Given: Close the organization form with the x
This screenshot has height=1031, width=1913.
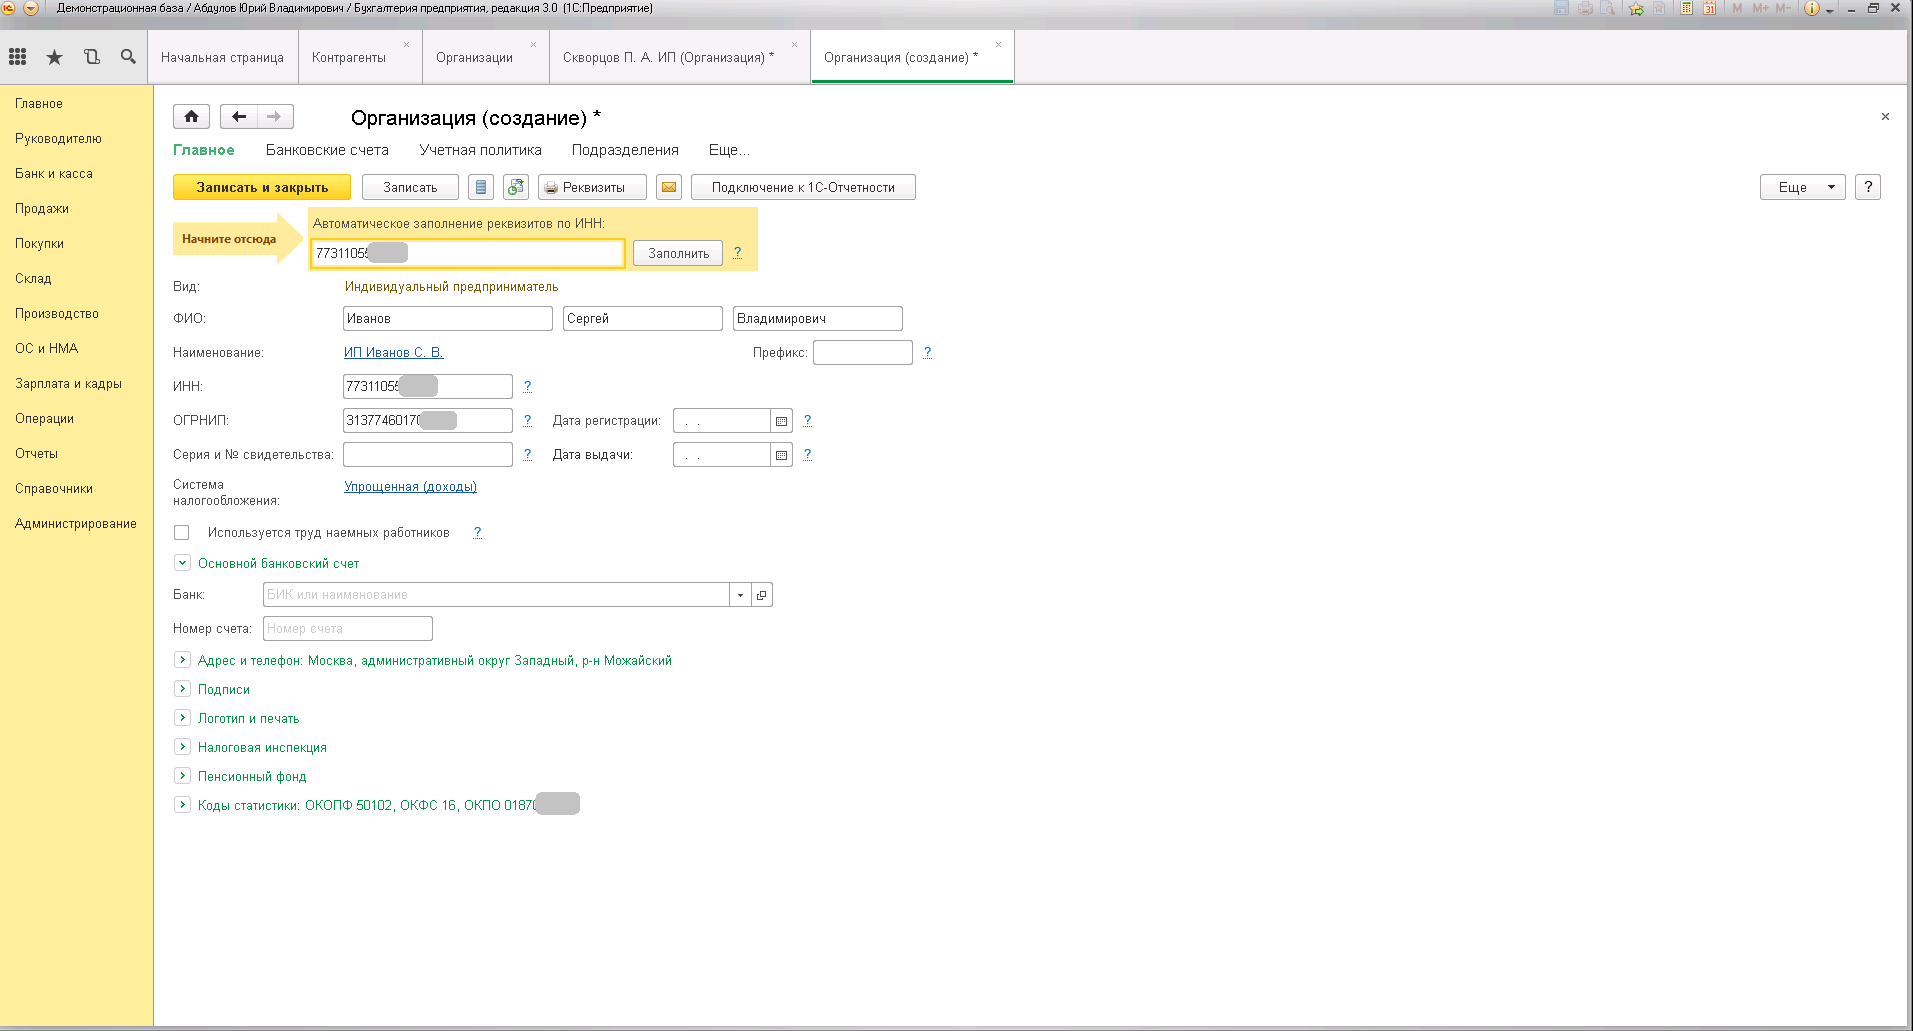Looking at the screenshot, I should [x=1885, y=117].
